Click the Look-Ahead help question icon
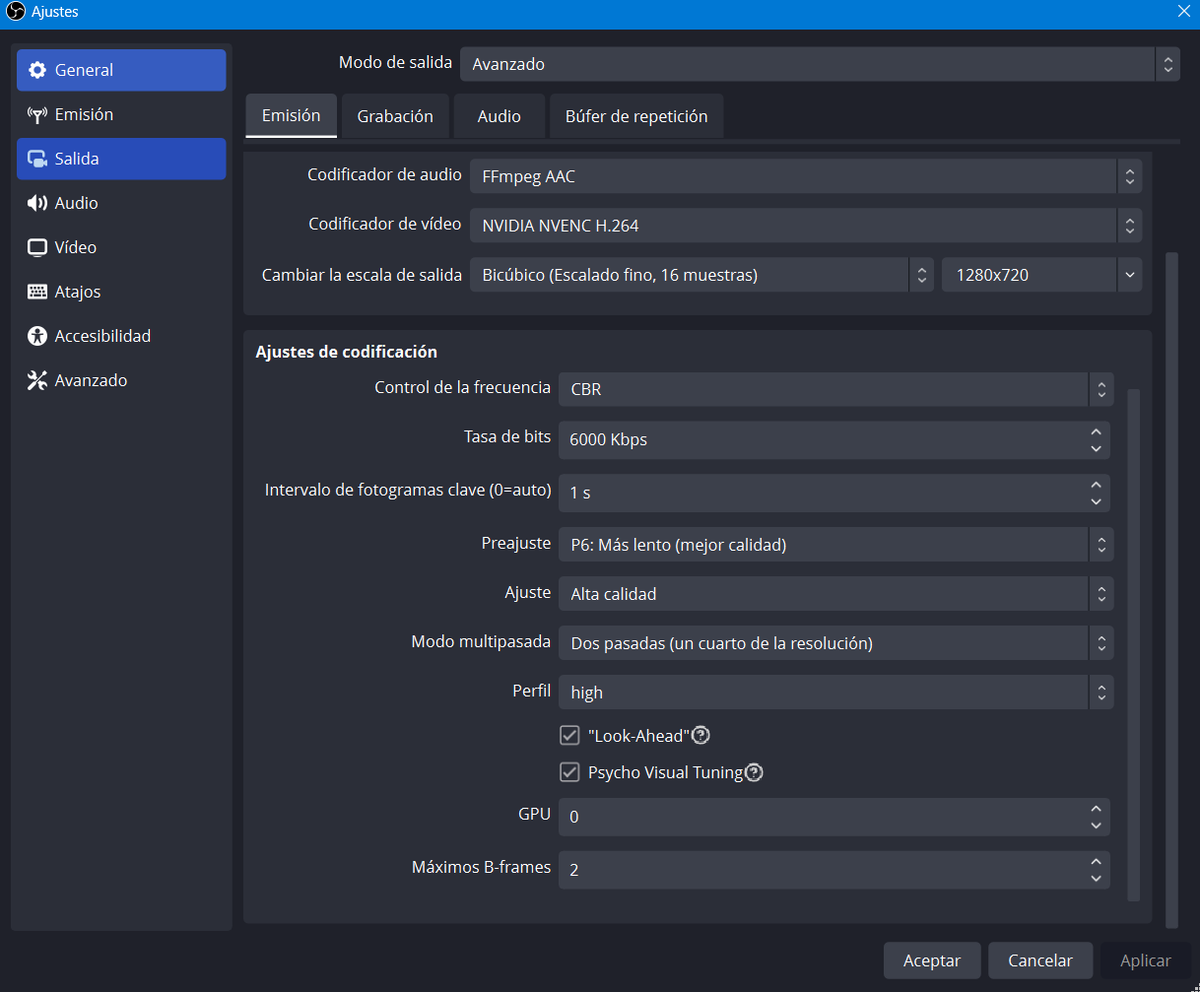The width and height of the screenshot is (1200, 992). pos(701,735)
